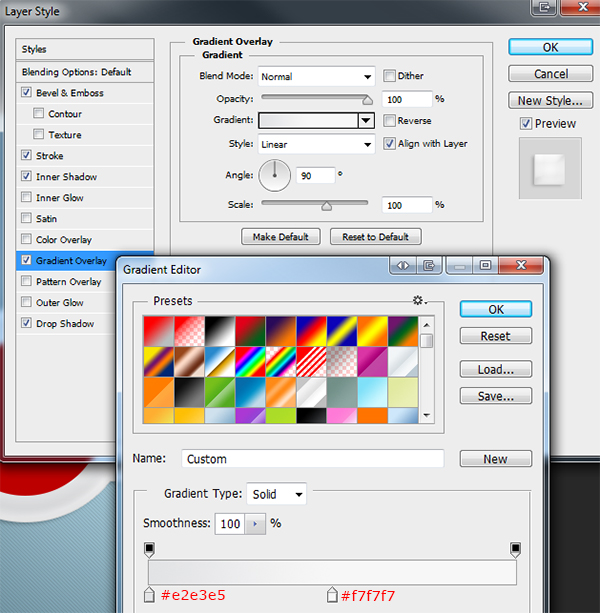Click the Smoothness value field
The height and width of the screenshot is (613, 600).
[x=230, y=524]
